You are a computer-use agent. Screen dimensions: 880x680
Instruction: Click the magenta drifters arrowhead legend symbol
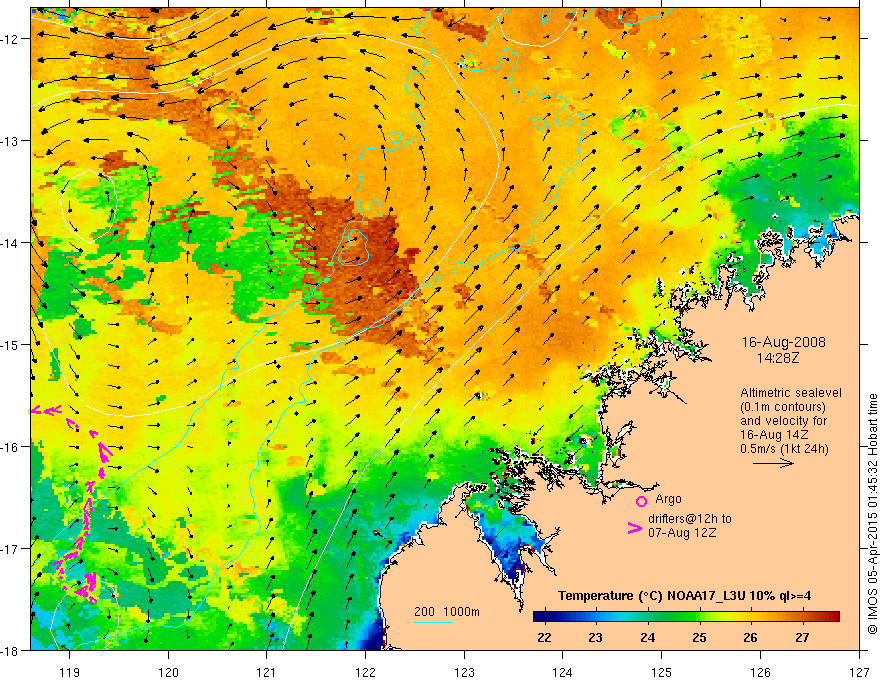click(x=634, y=528)
